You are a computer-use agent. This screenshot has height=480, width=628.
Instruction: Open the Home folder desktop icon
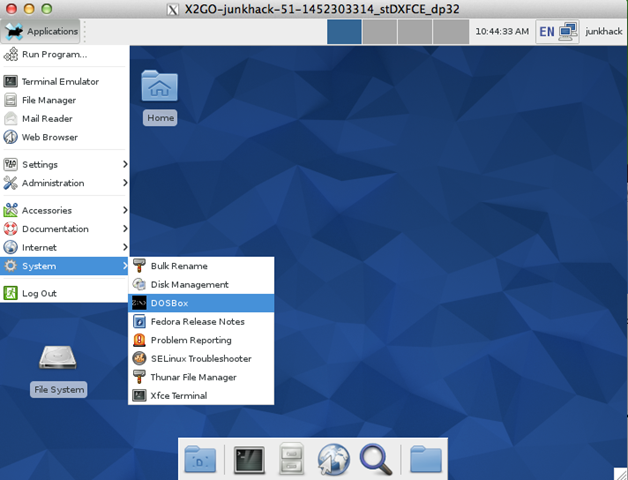coord(159,88)
